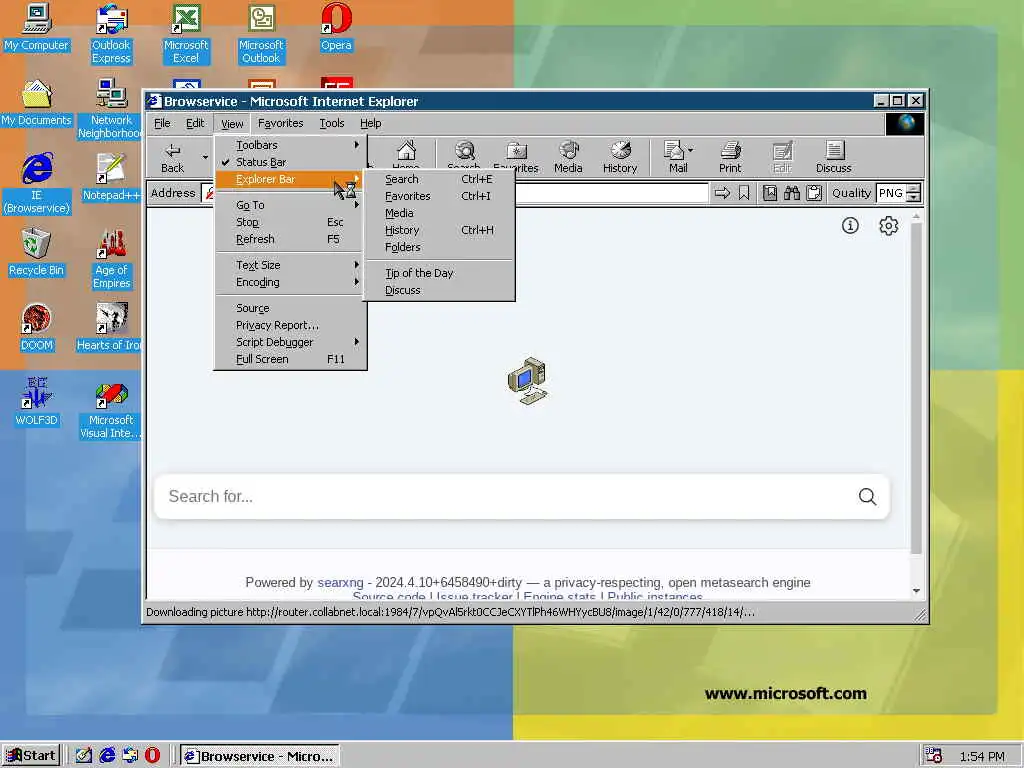Click the info circle icon on page
Image resolution: width=1024 pixels, height=768 pixels.
click(850, 226)
